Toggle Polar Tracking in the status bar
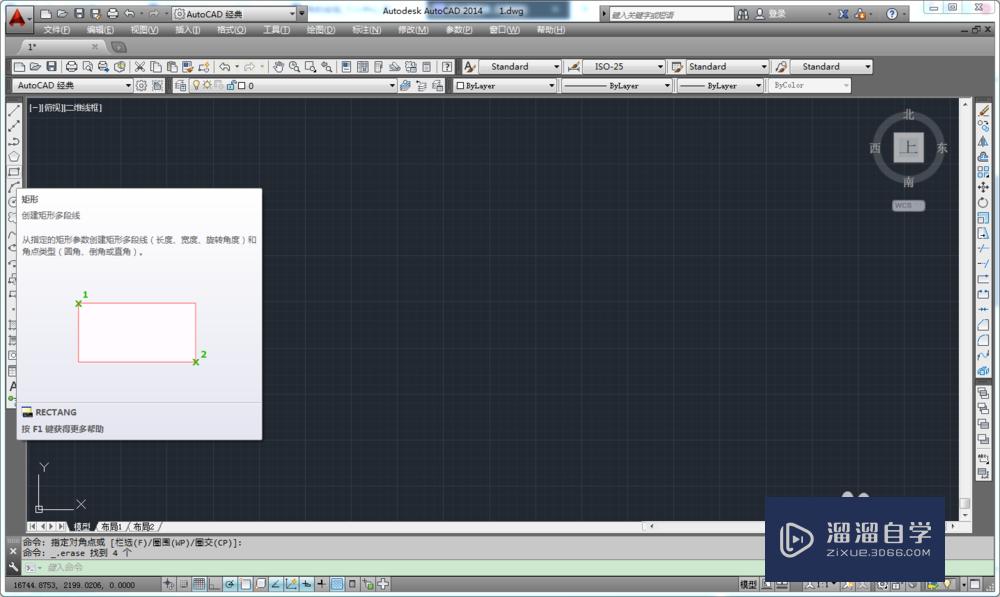 [230, 584]
